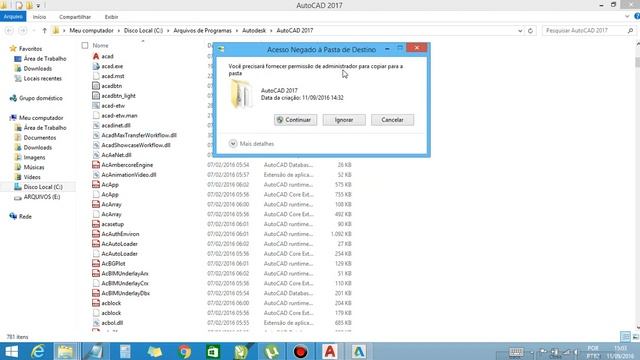Click the Forward navigation arrow
This screenshot has height=360, width=640.
[23, 31]
